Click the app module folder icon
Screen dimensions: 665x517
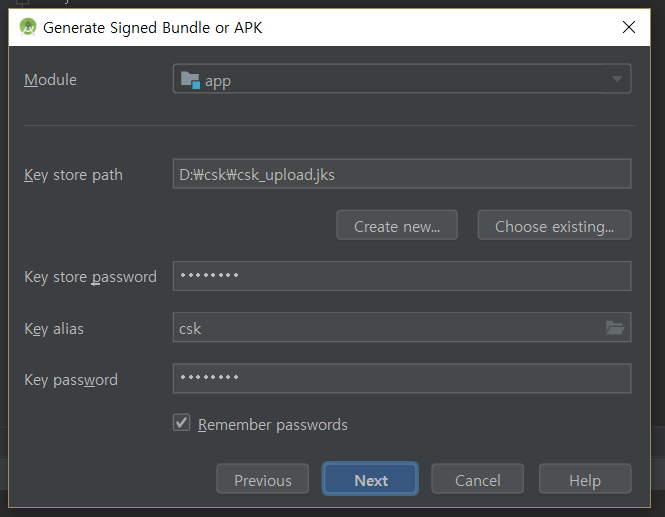[x=189, y=80]
